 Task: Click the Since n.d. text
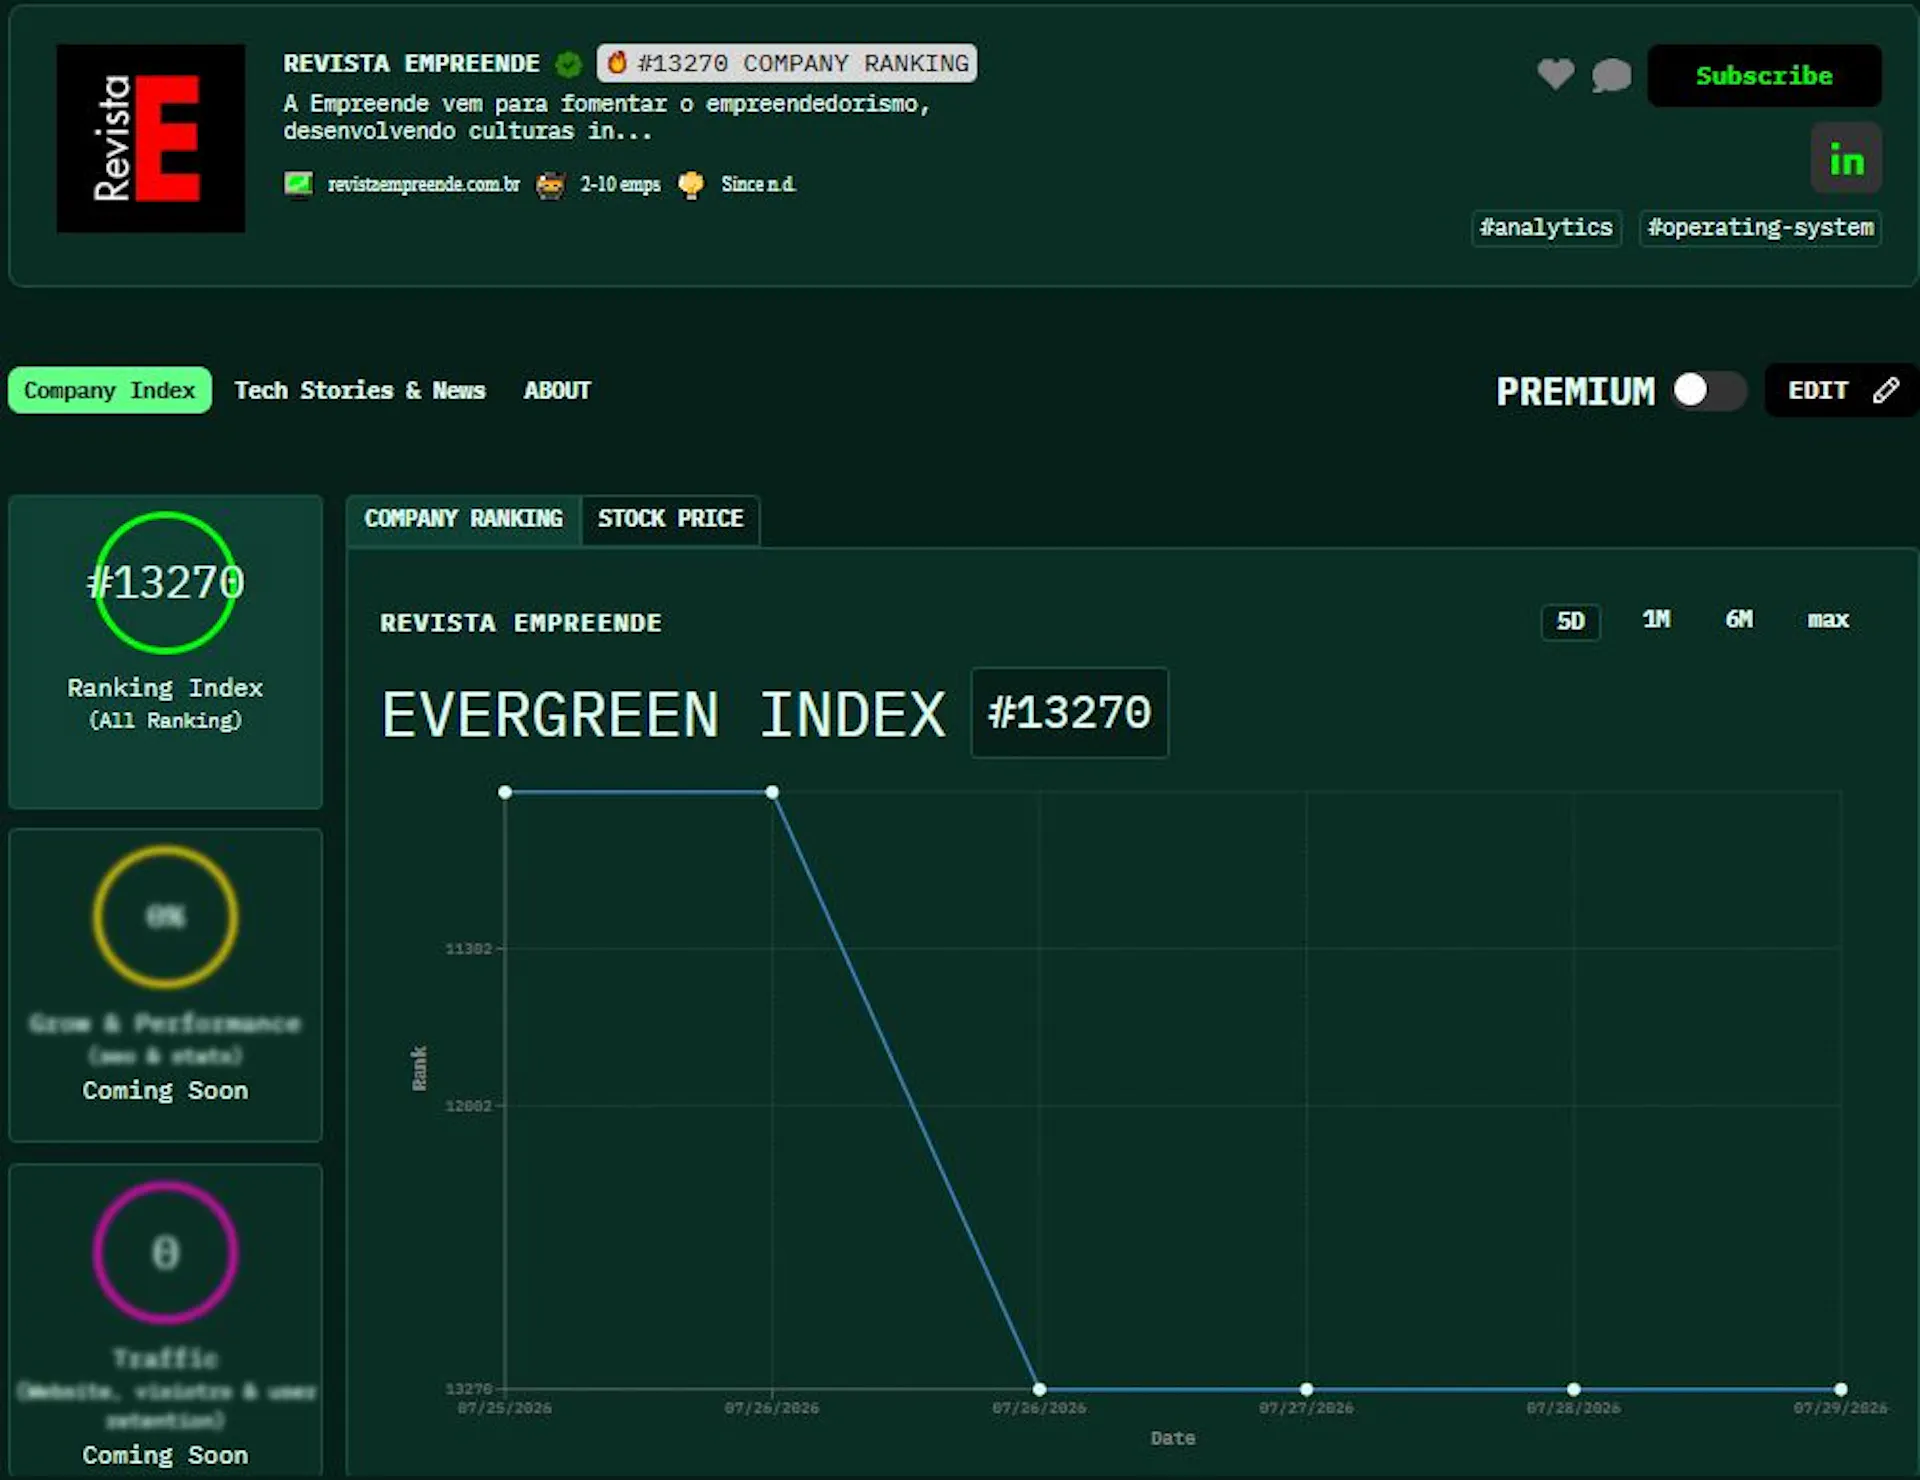(x=759, y=184)
